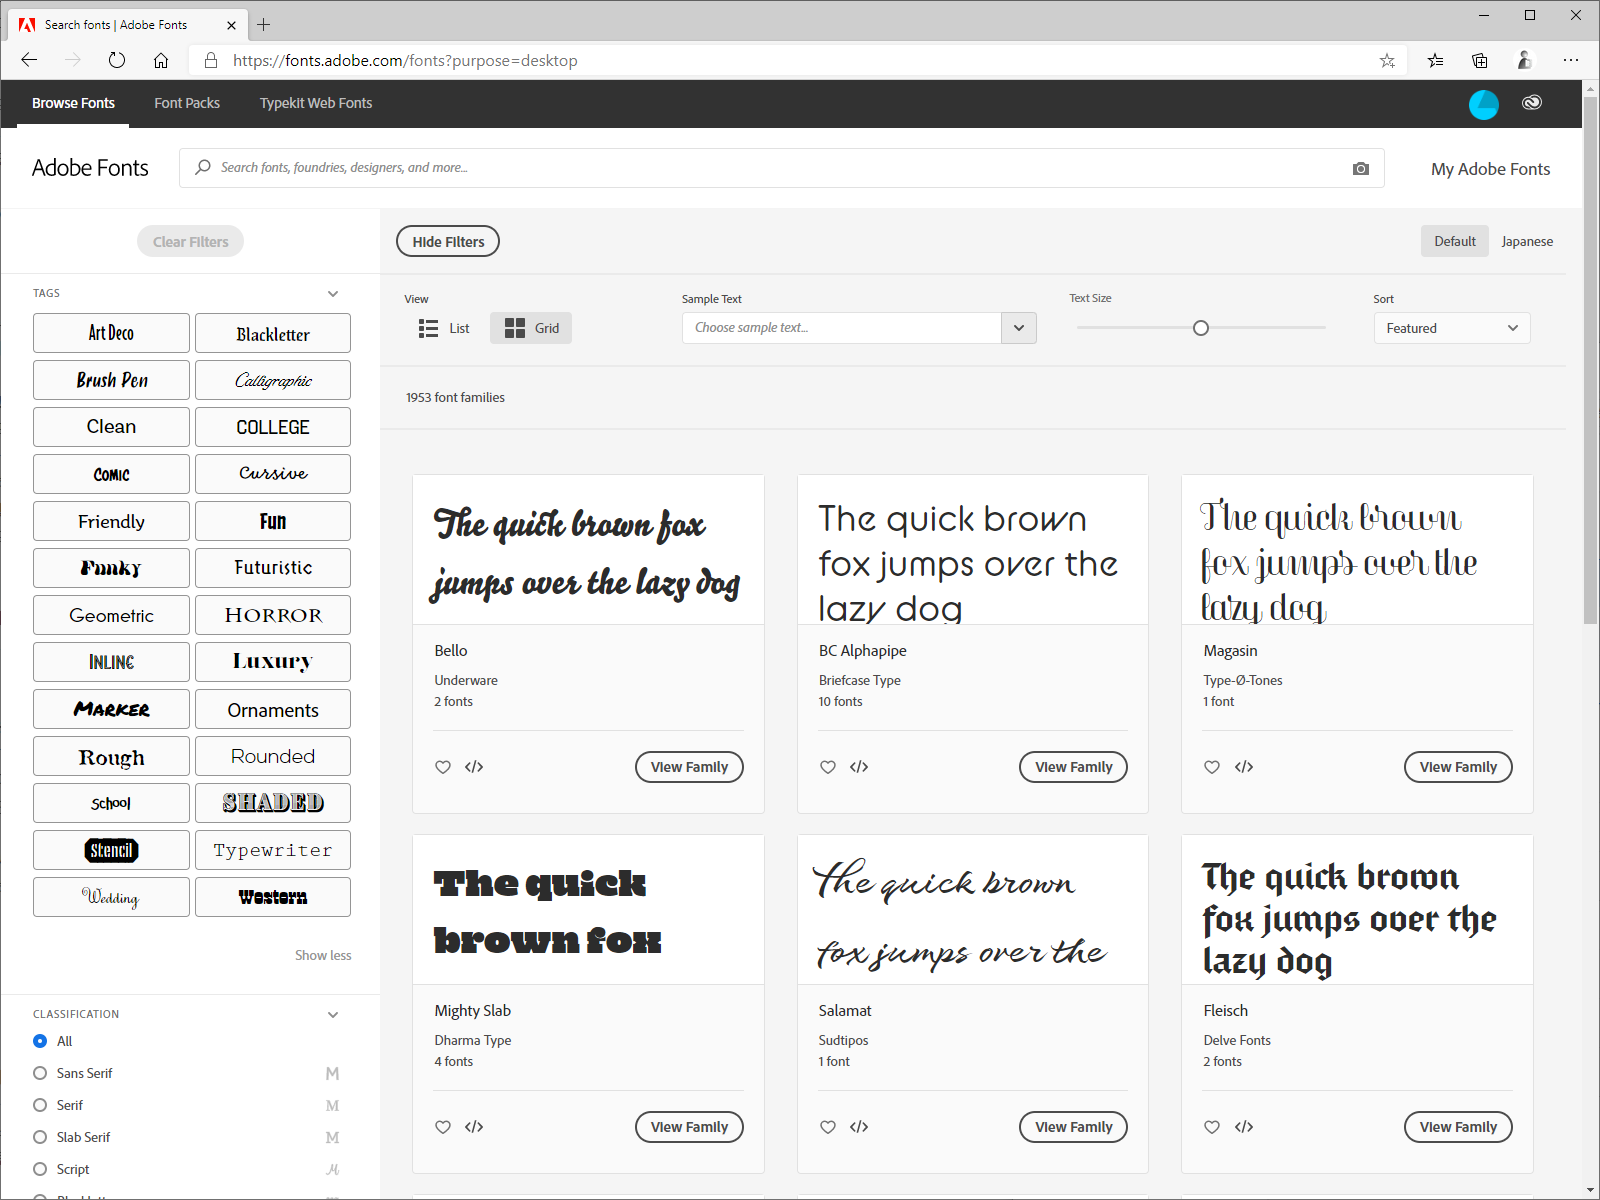The image size is (1600, 1200).
Task: Open the sample text dropdown arrow
Action: 1019,328
